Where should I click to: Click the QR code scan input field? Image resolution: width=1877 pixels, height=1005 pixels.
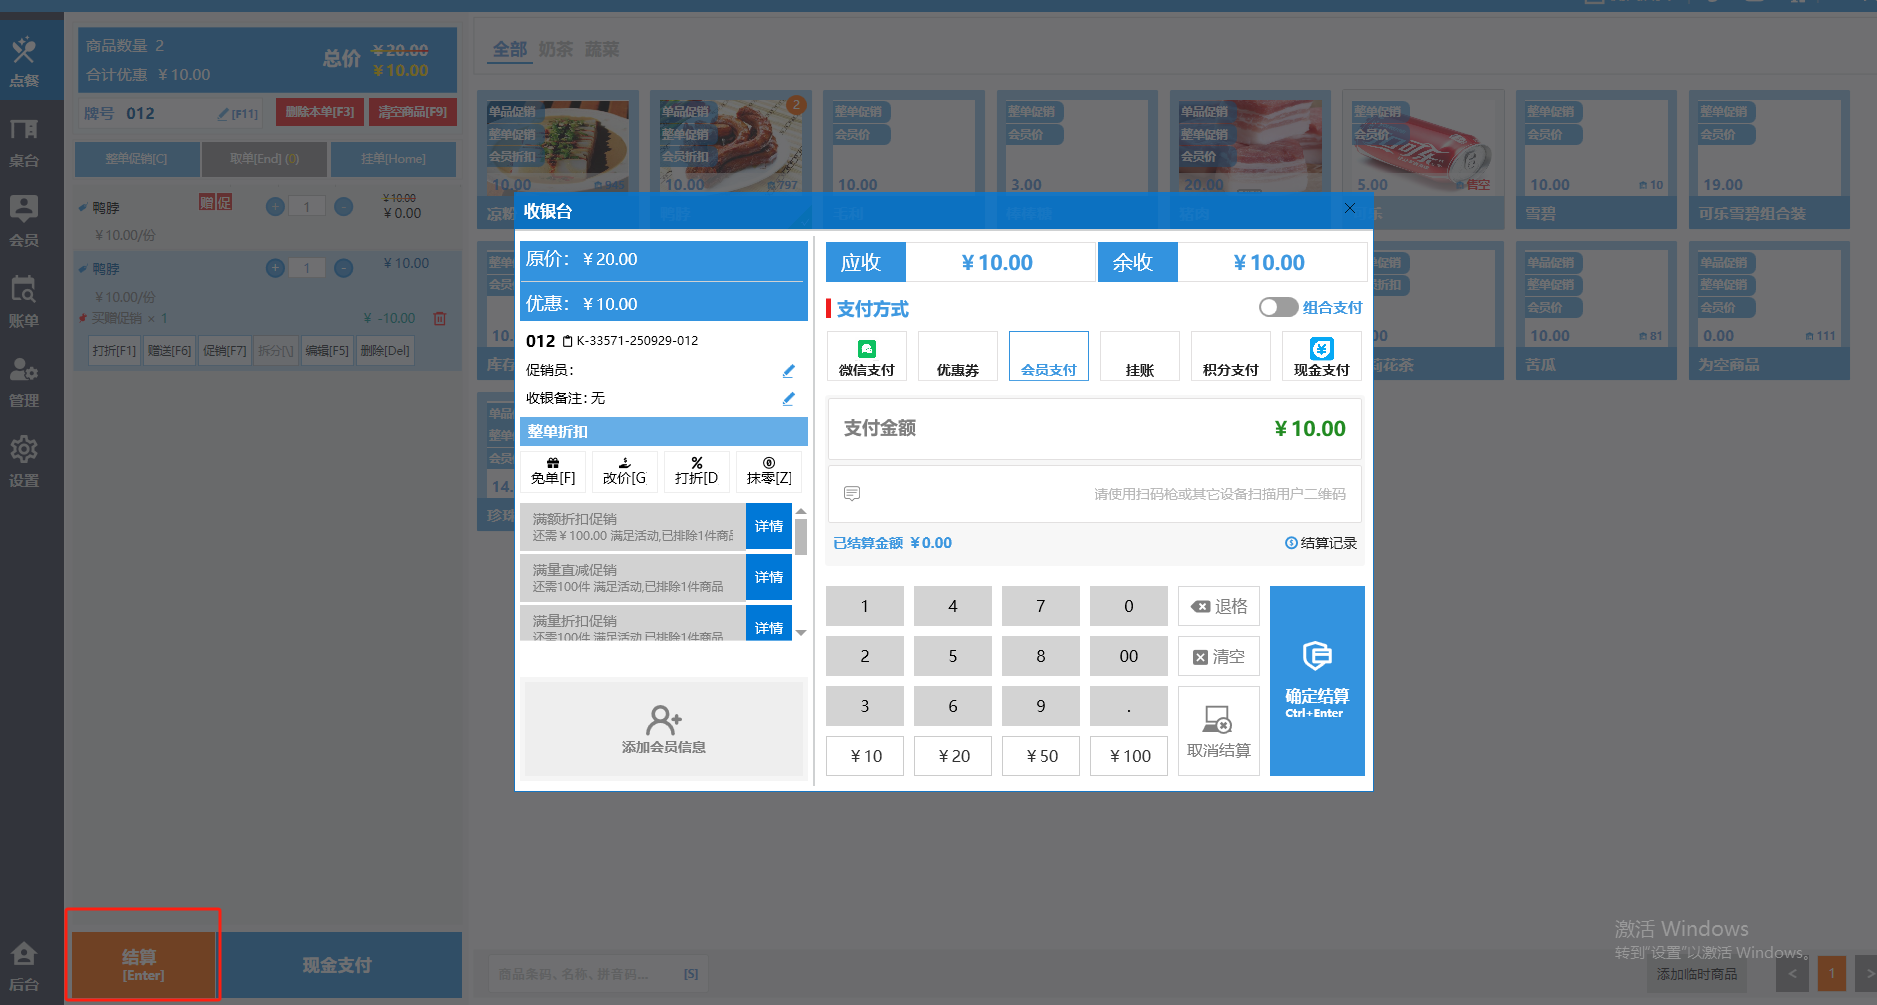tap(1094, 494)
